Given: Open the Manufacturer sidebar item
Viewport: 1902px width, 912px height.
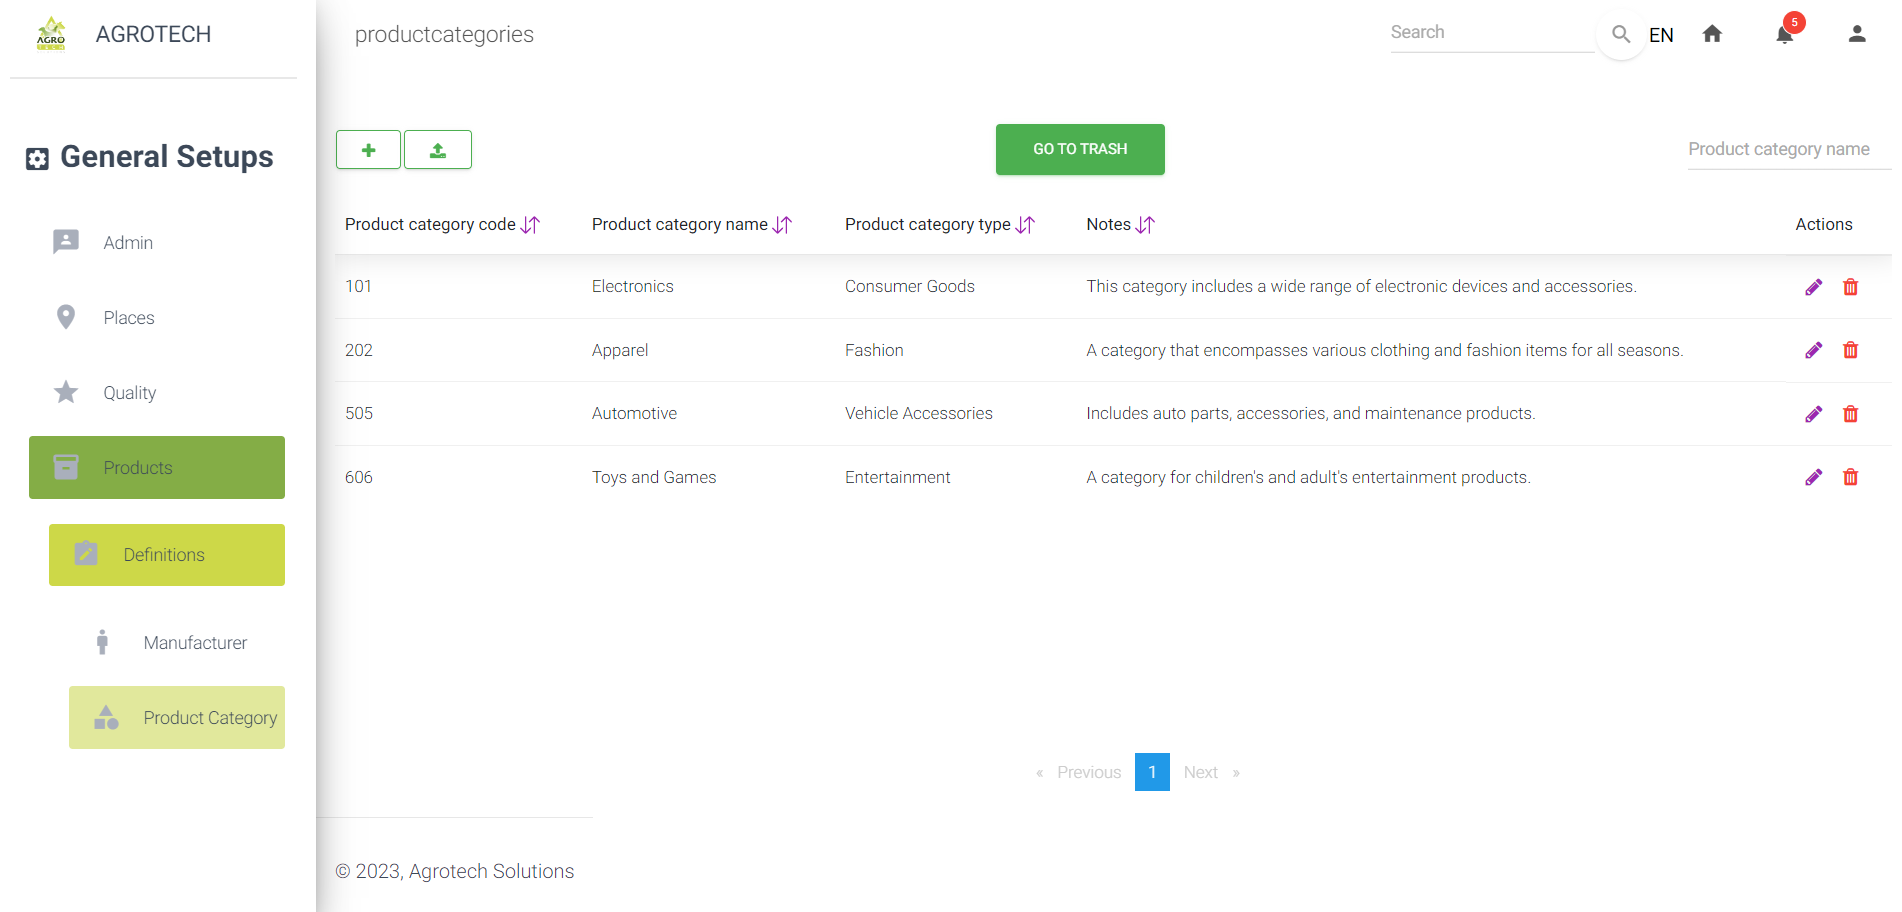Looking at the screenshot, I should tap(194, 643).
